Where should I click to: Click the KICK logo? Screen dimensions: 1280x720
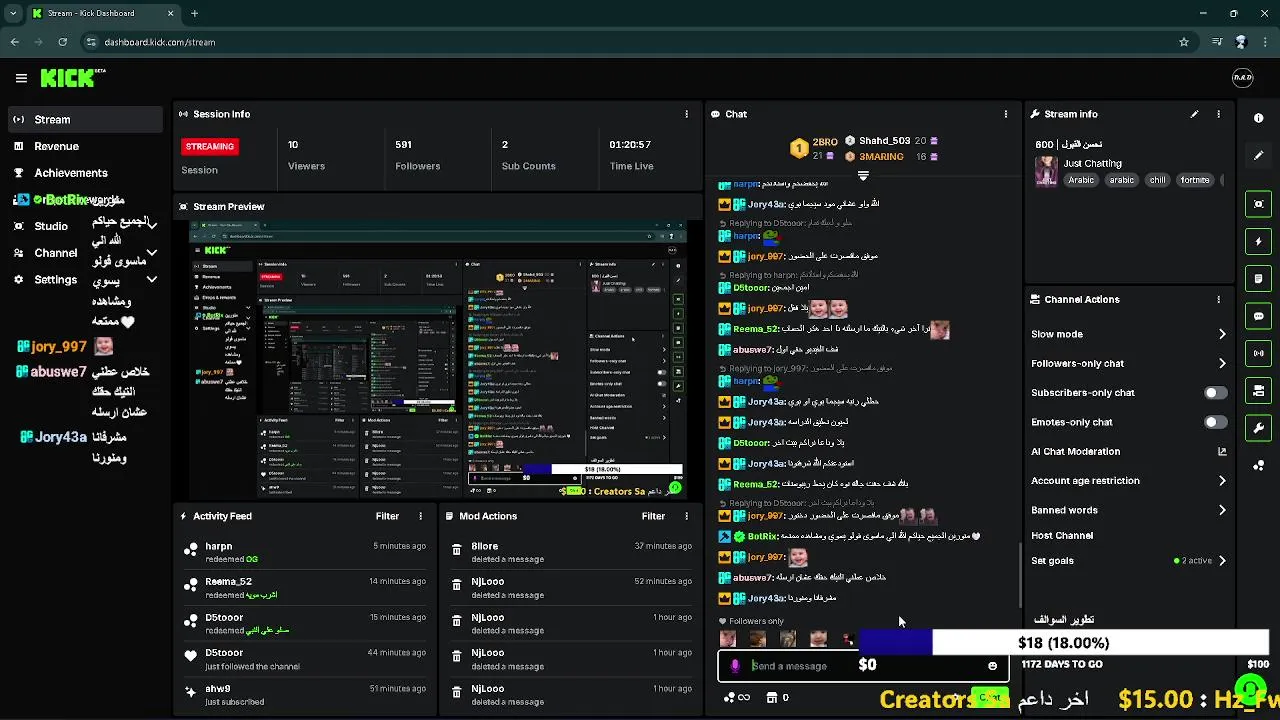point(72,78)
